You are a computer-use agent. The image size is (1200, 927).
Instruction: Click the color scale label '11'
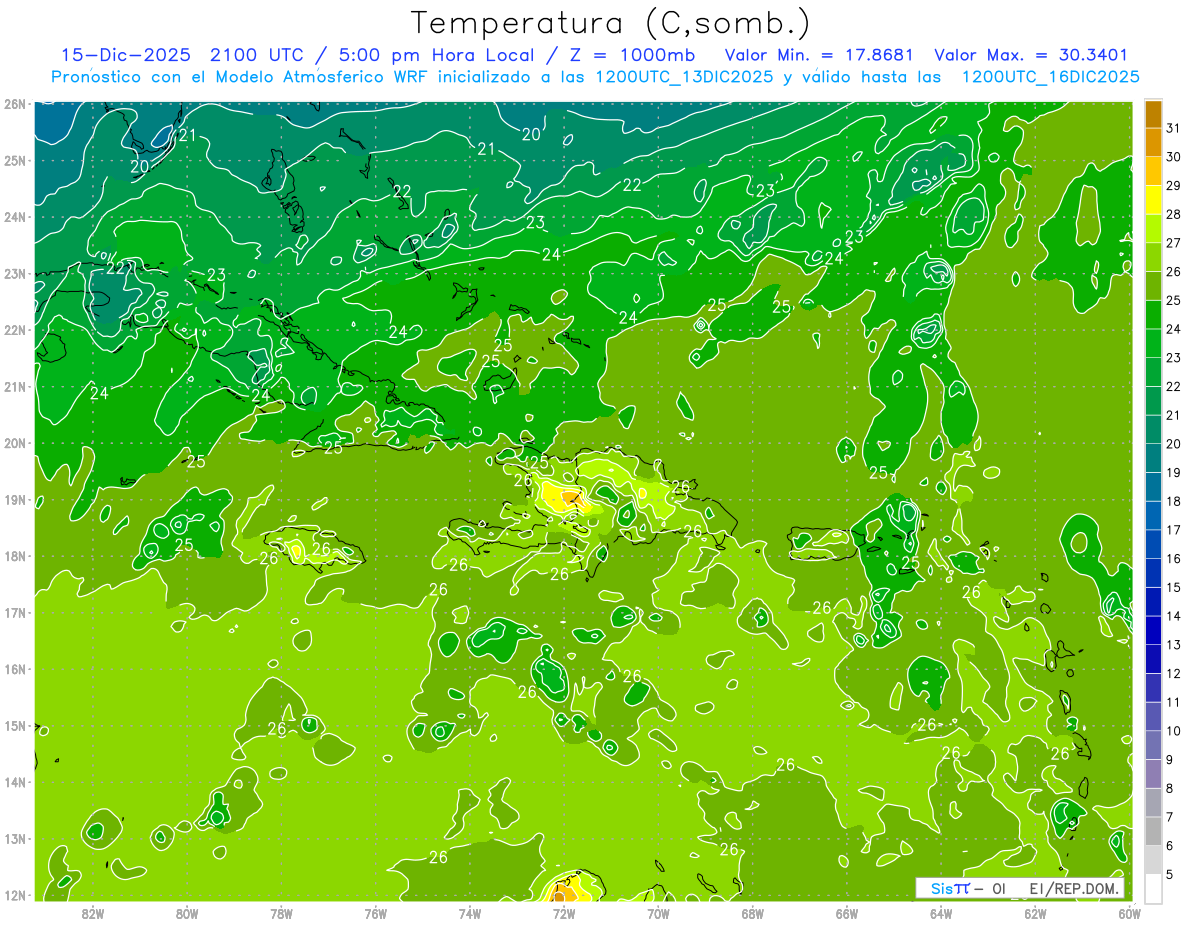pos(1174,702)
